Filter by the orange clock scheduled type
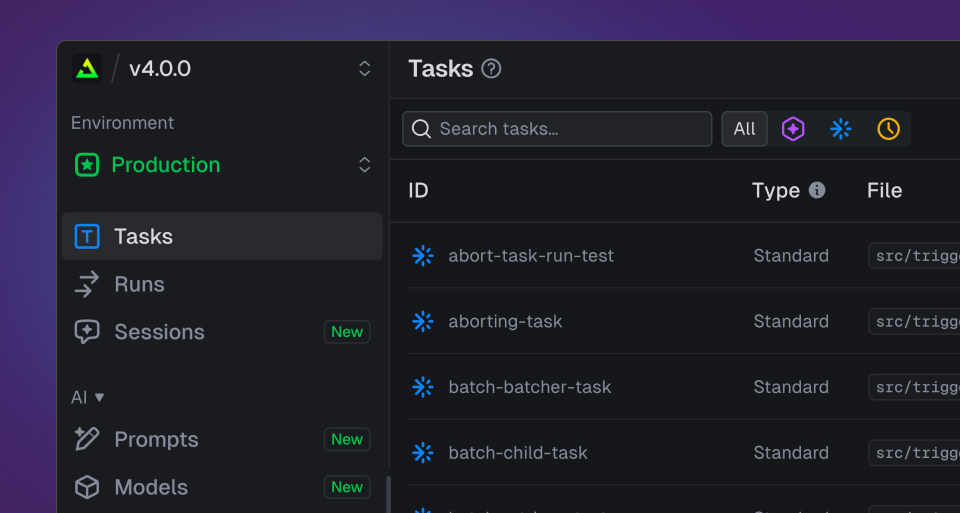 (888, 129)
